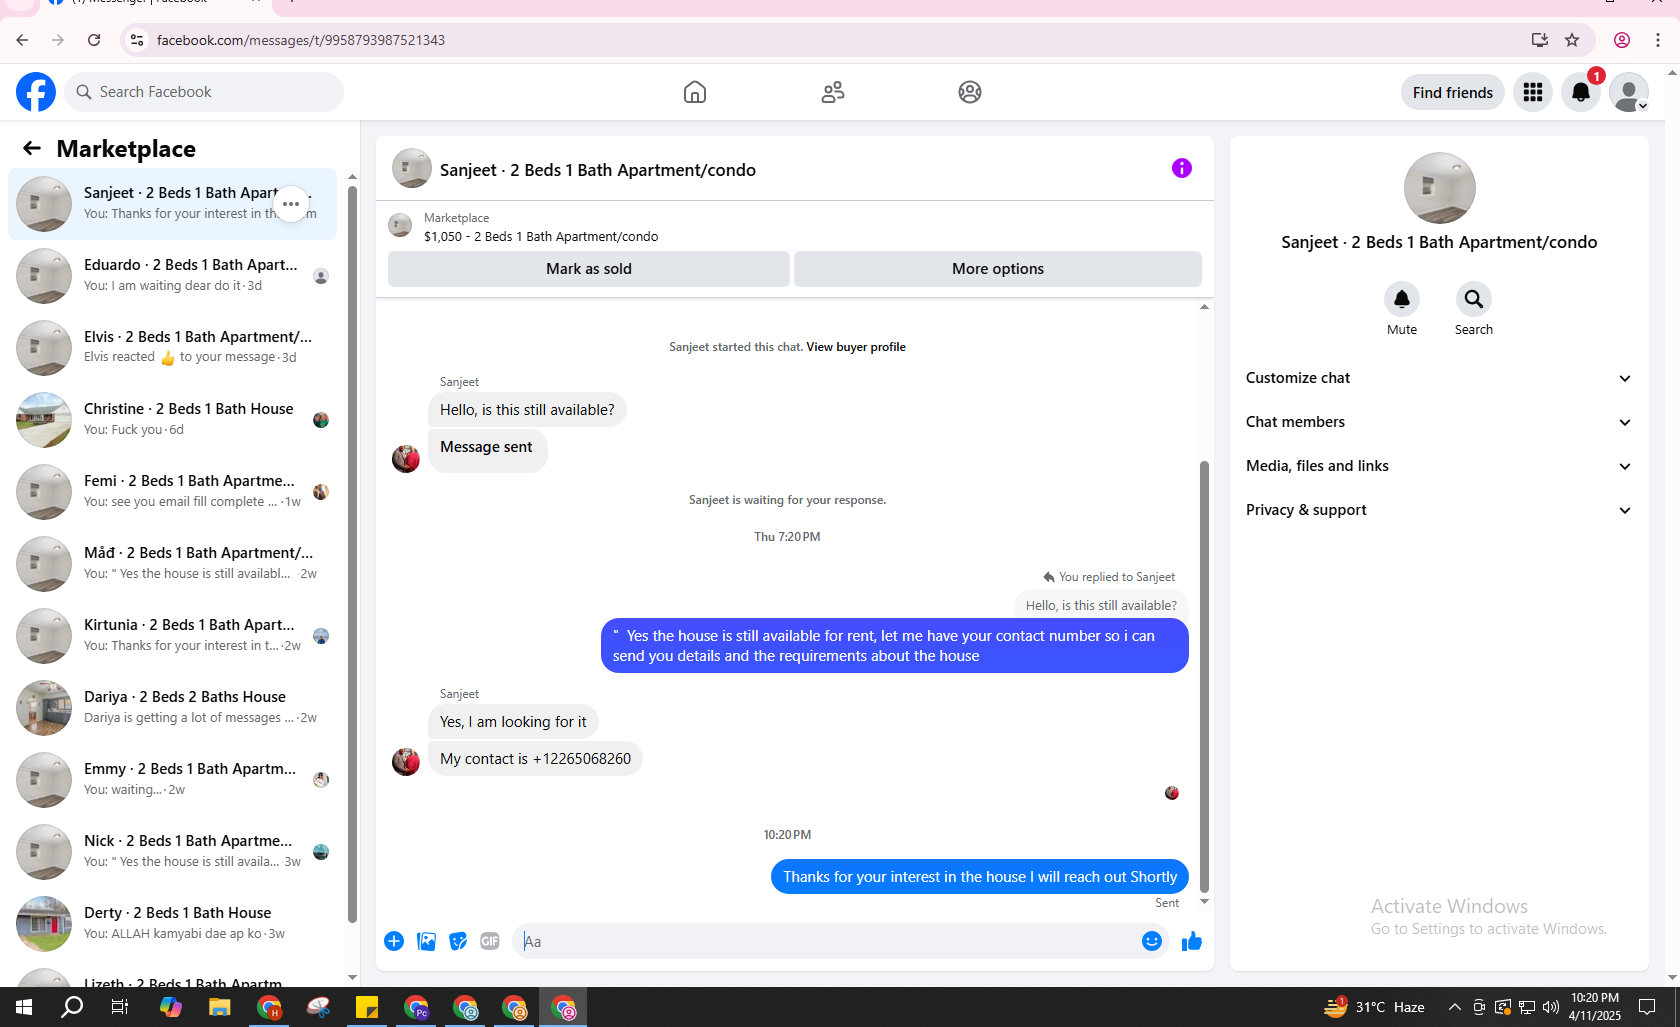Click the conversation list scrollbar

click(352, 555)
